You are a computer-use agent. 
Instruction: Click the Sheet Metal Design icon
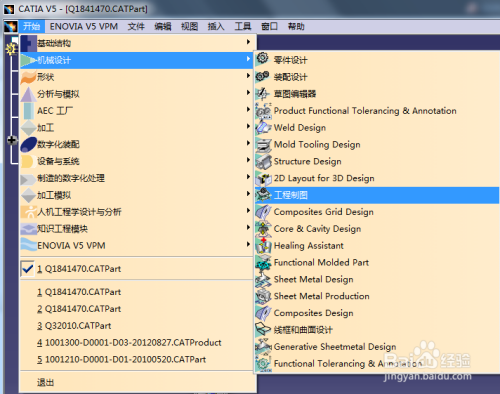(x=263, y=279)
